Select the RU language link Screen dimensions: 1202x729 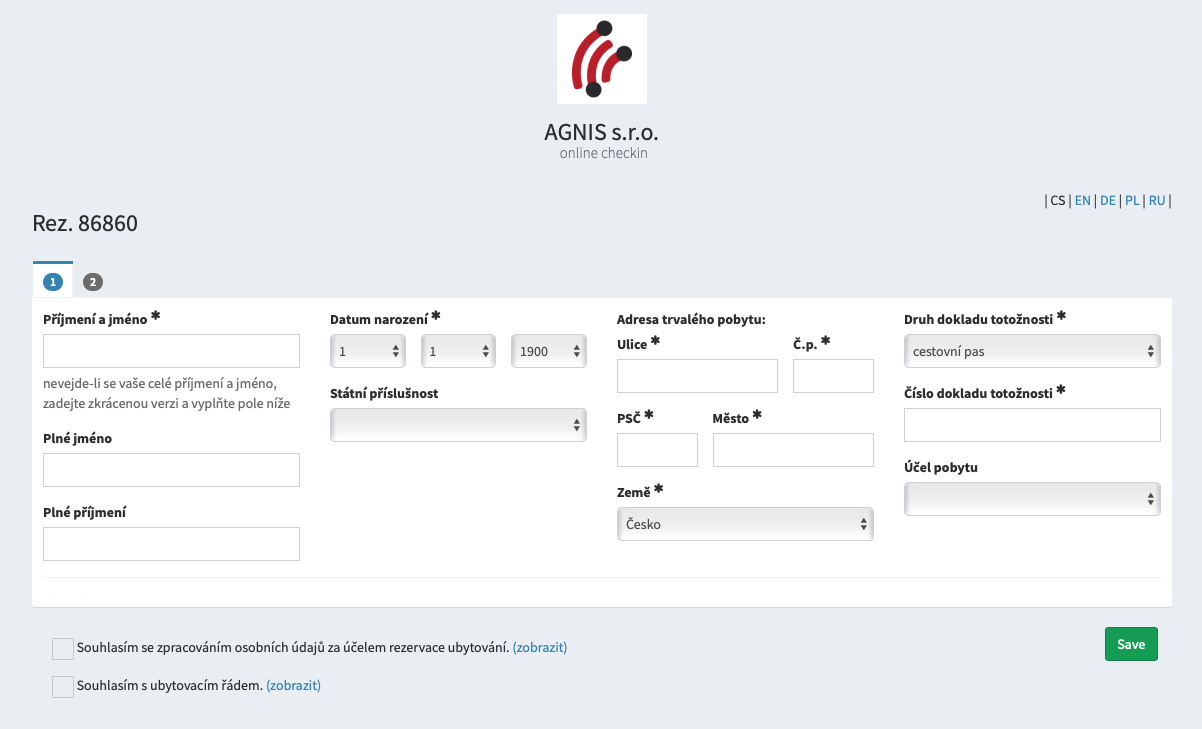[1156, 201]
